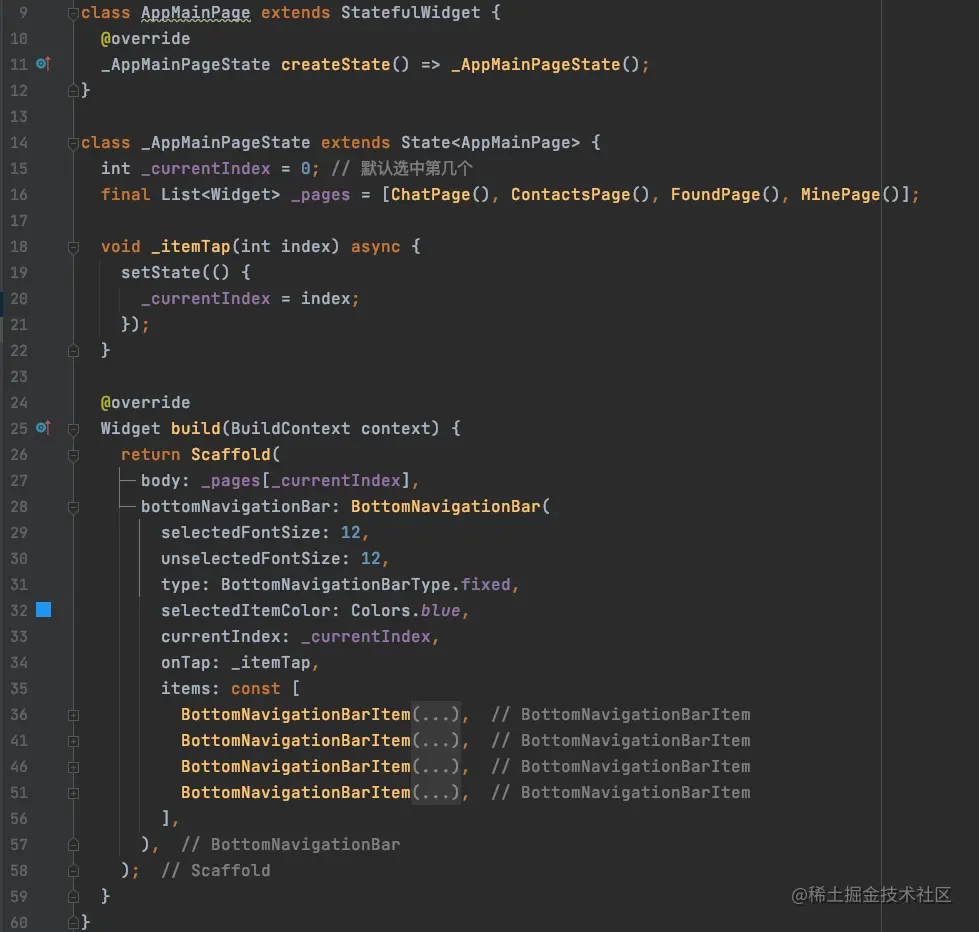Click the override gutter icon beside createState

pos(43,64)
